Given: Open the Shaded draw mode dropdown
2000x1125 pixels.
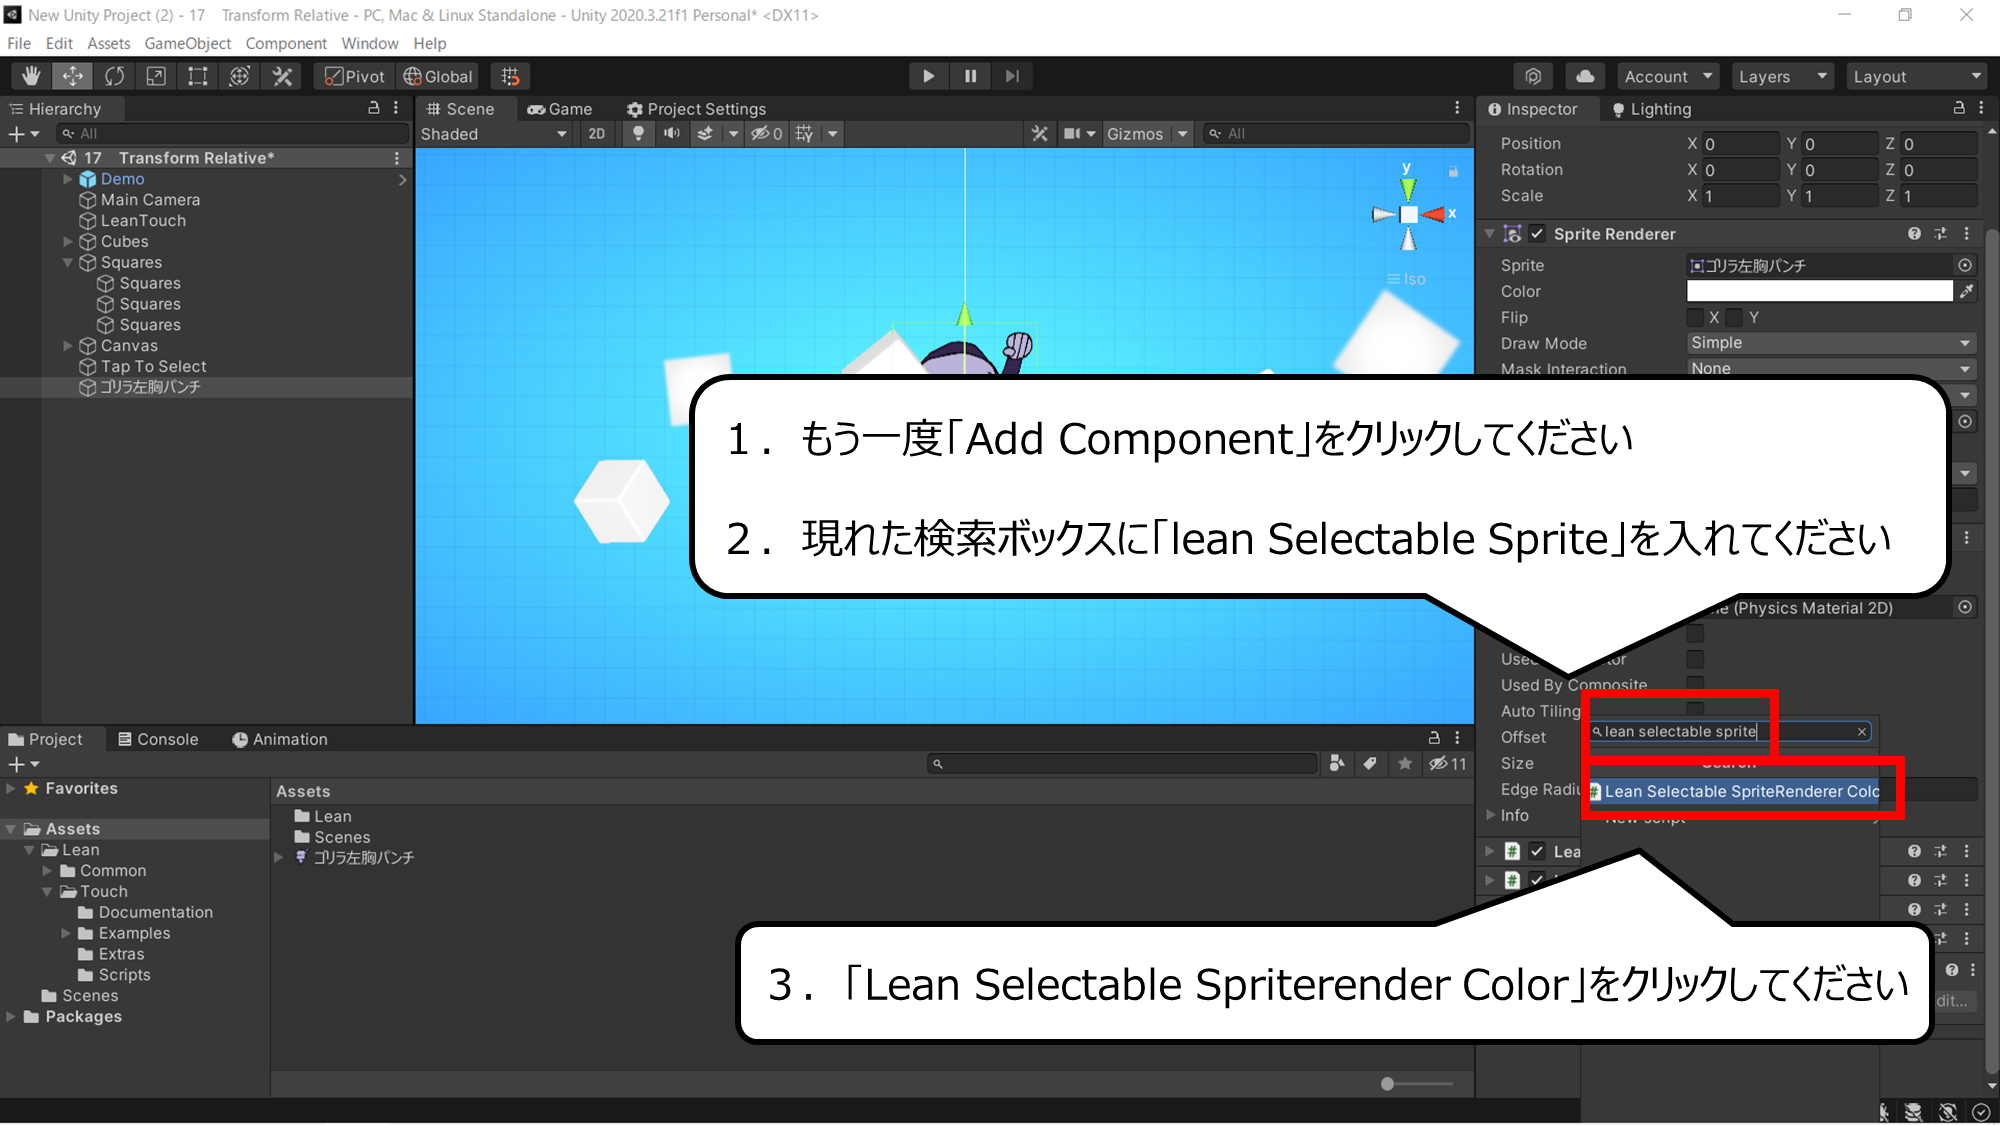Looking at the screenshot, I should 494,134.
